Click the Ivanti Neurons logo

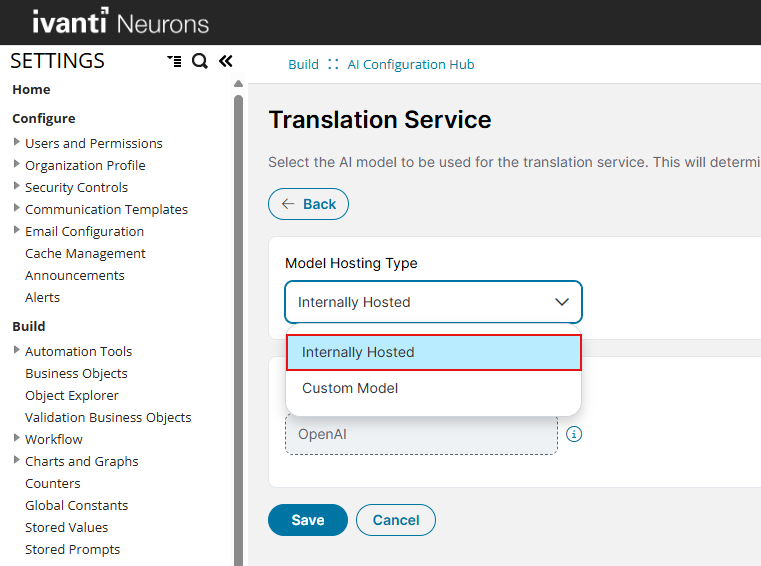point(120,22)
